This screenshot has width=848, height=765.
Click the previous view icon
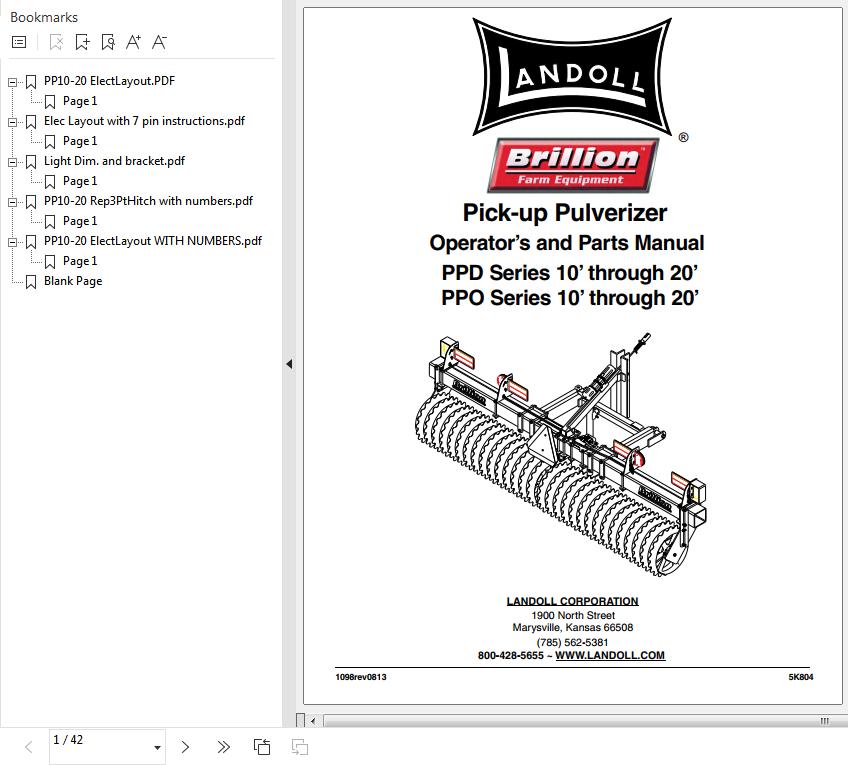(262, 747)
